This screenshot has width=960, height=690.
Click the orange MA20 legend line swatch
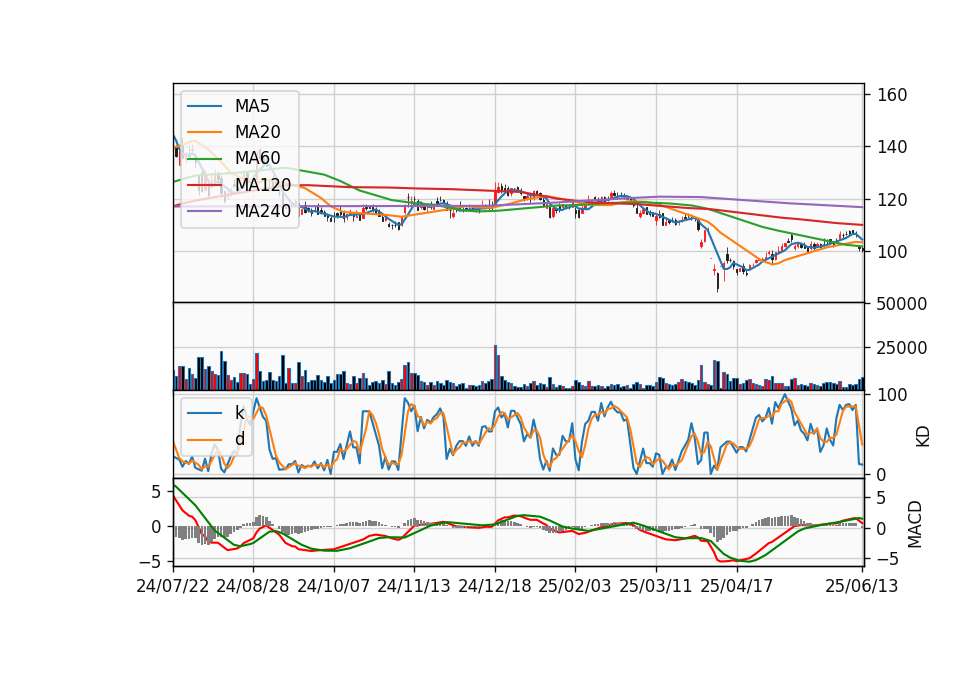[204, 132]
